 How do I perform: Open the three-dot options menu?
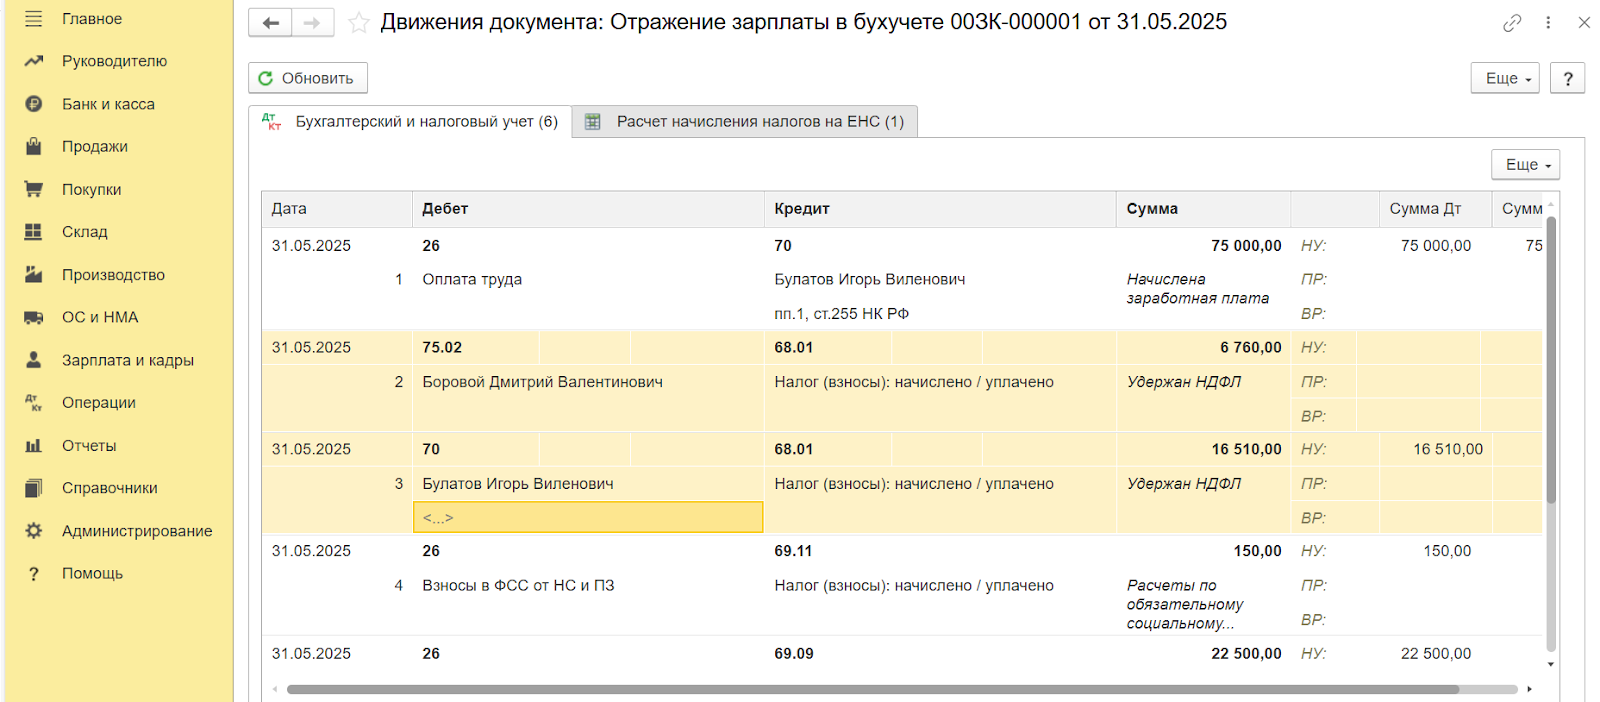coord(1548,23)
